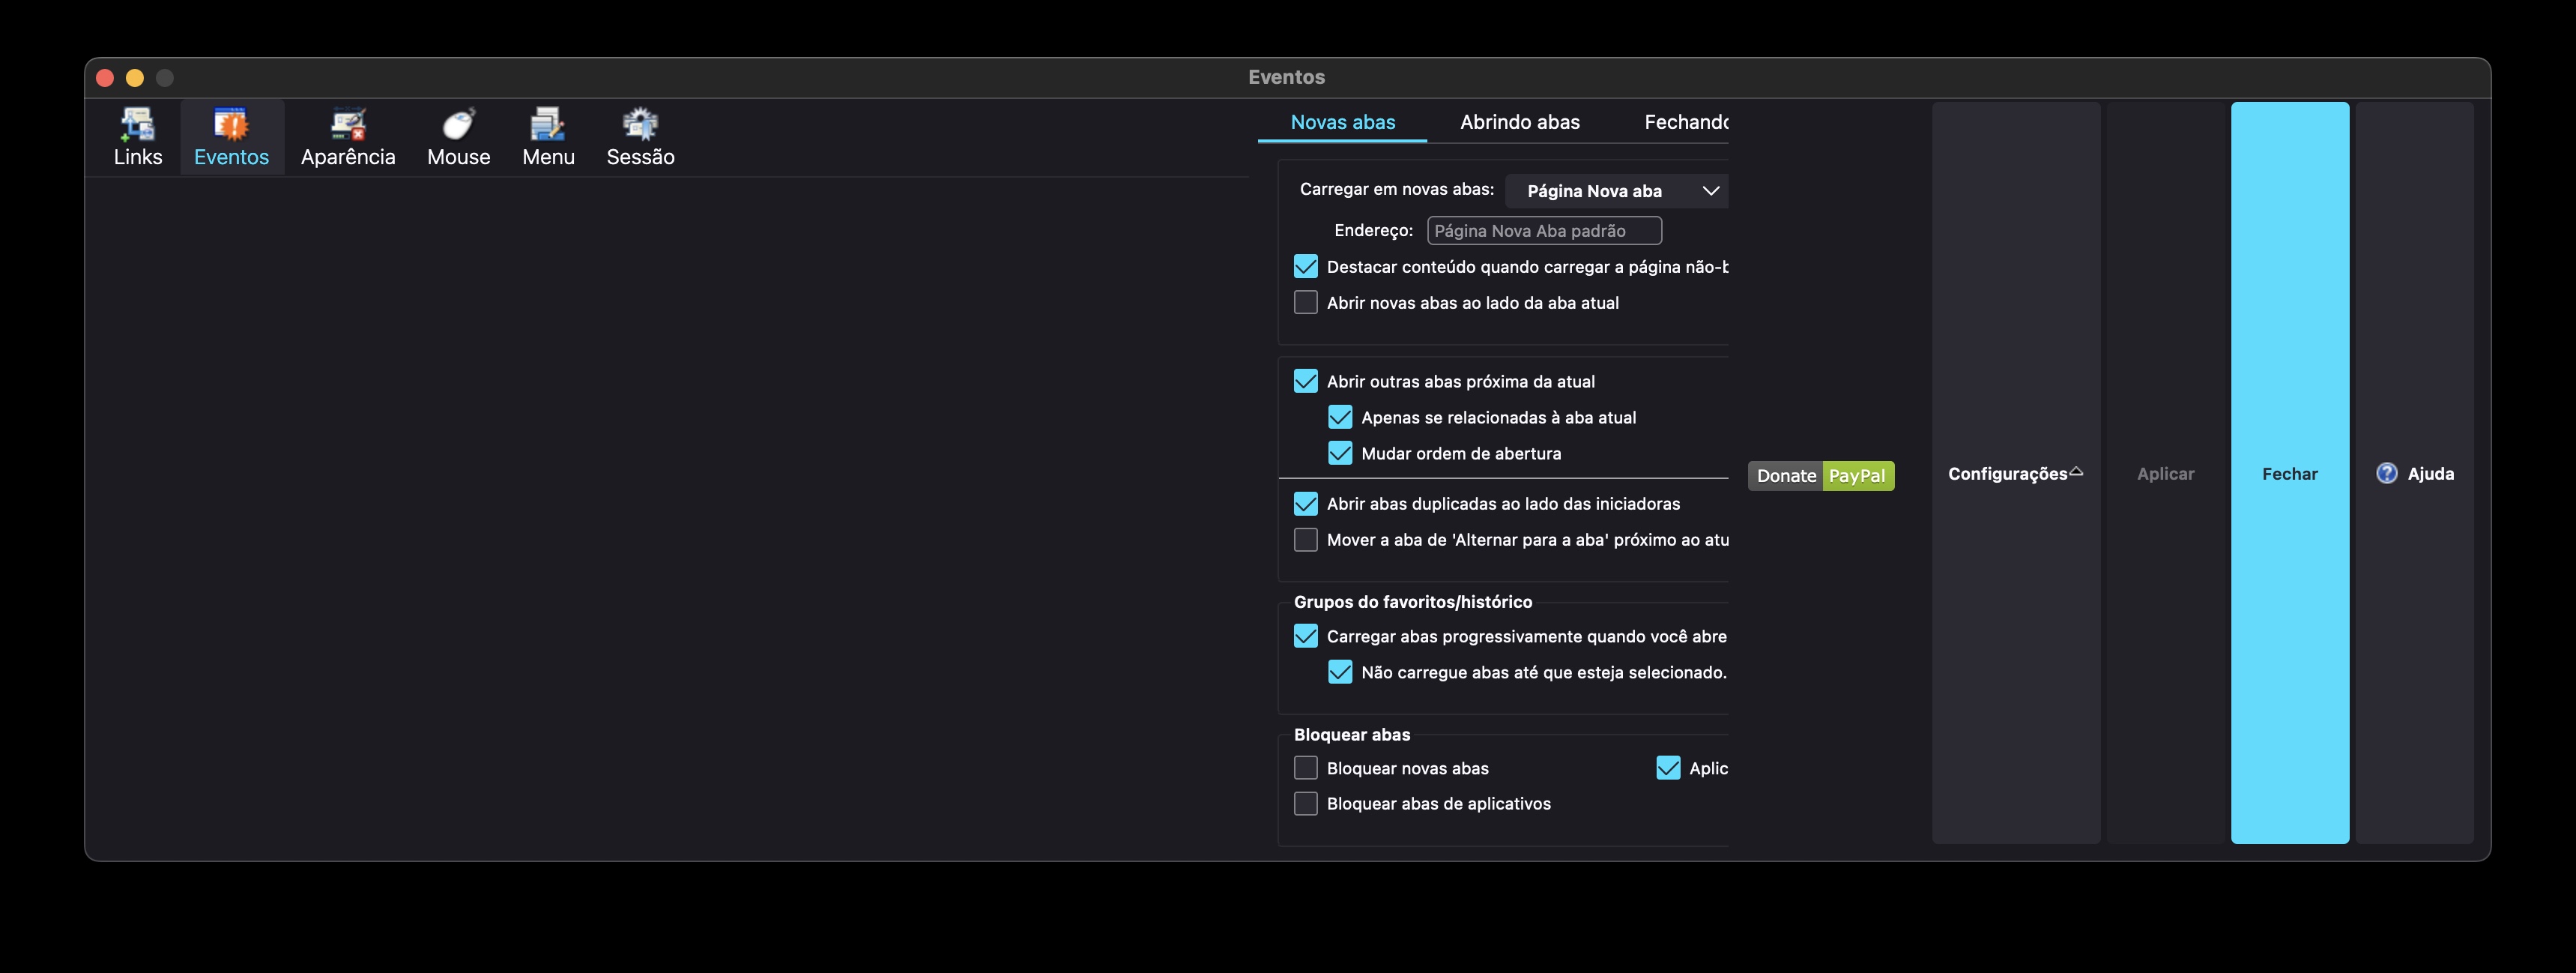Select the 'Fechando' tab
Screen dimensions: 2576x973
(1685, 122)
